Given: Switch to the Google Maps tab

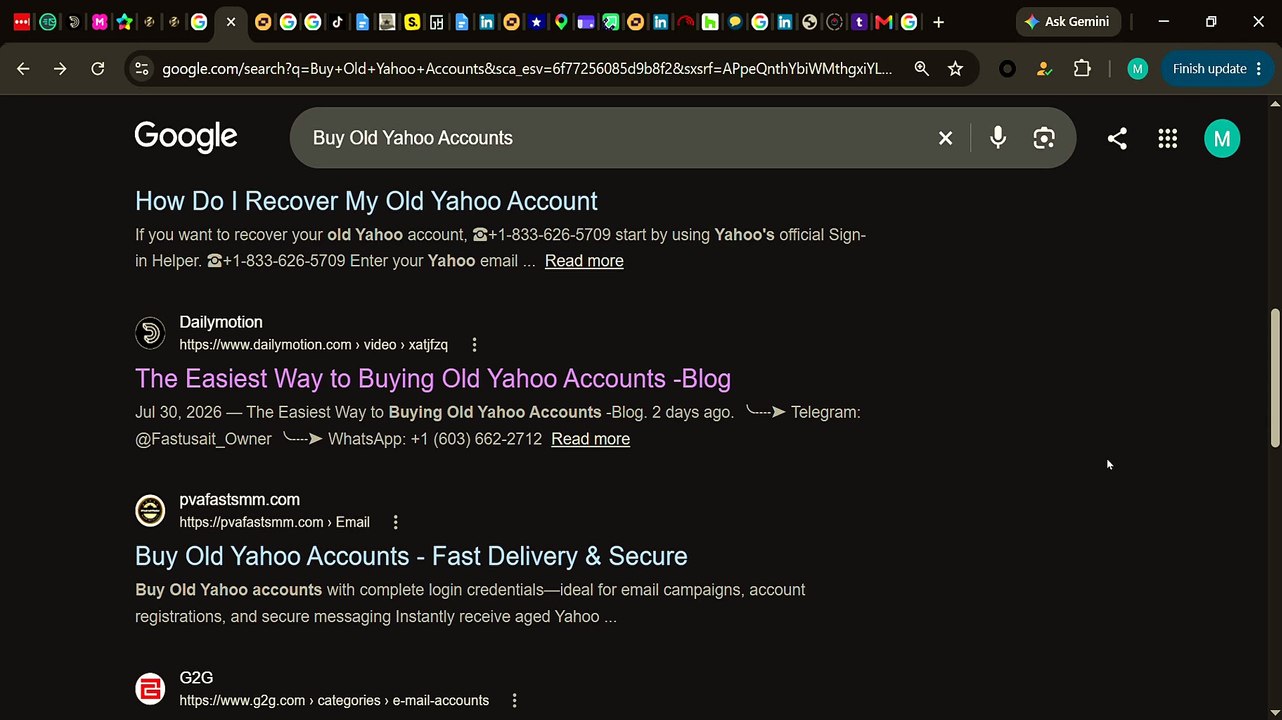Looking at the screenshot, I should [561, 22].
